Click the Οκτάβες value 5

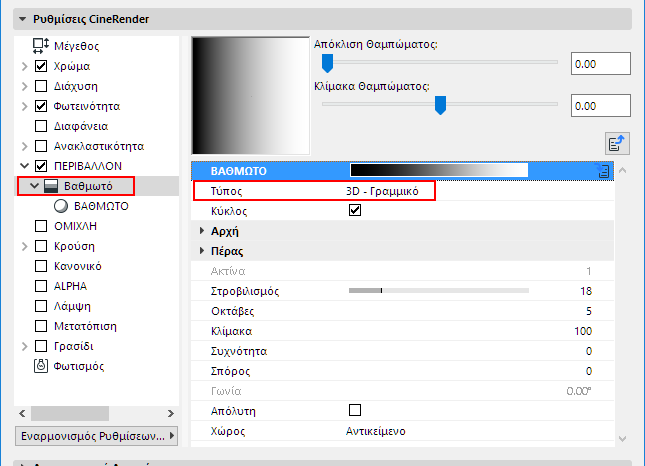(x=589, y=311)
